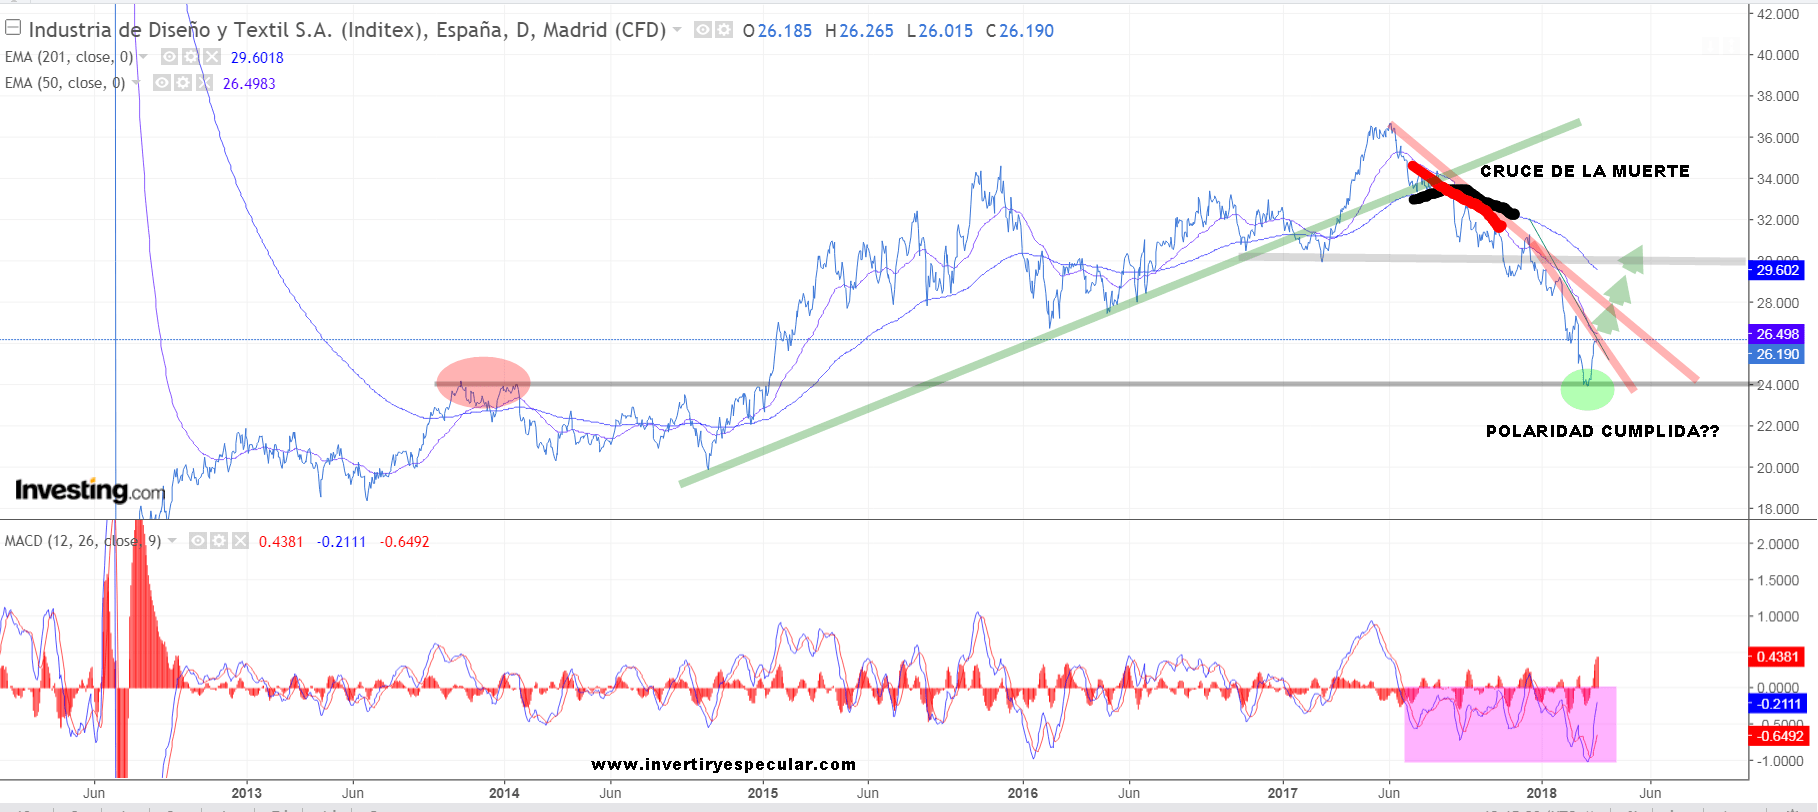Select the POLARIDAD CUMPLIDA text annotation
The height and width of the screenshot is (812, 1818).
coord(1602,431)
